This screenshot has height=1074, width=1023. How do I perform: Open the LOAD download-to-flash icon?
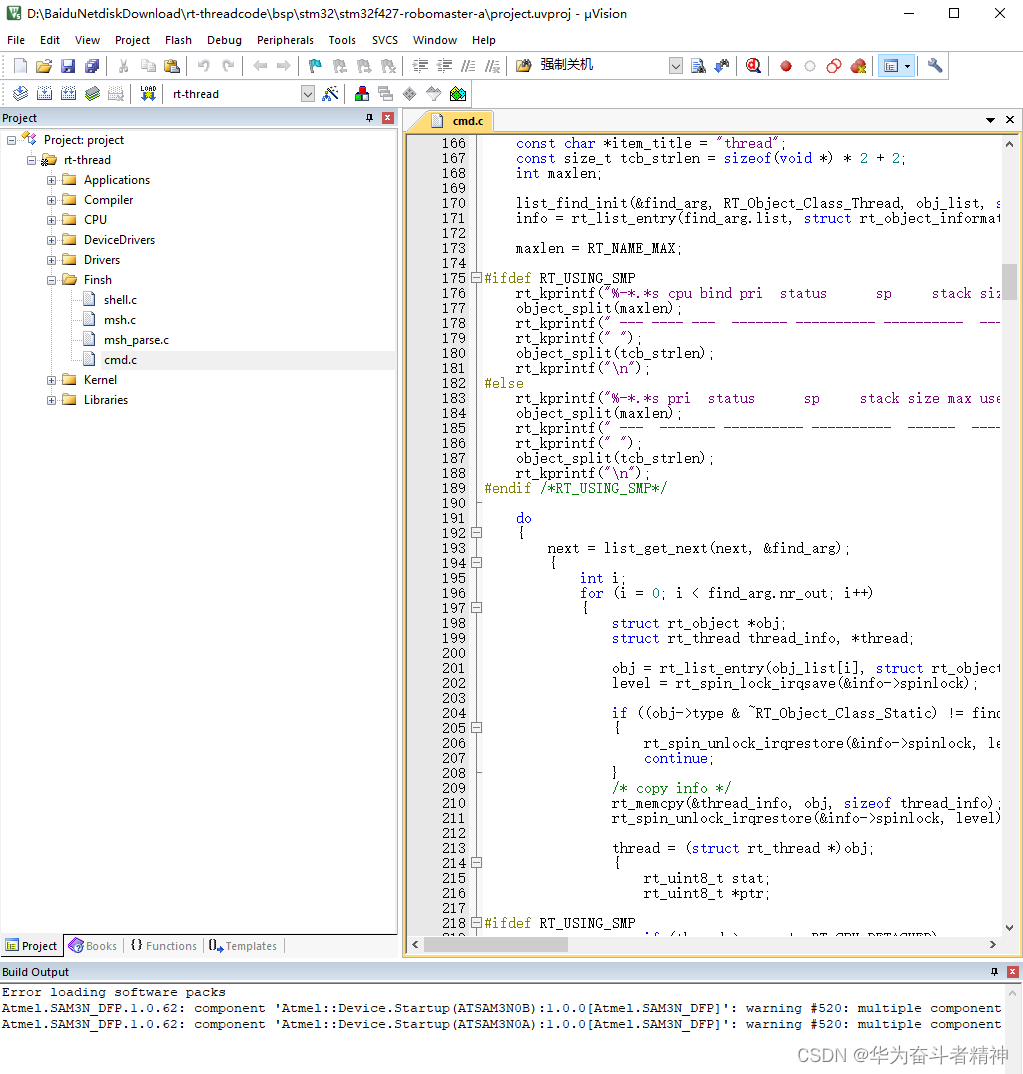(146, 93)
